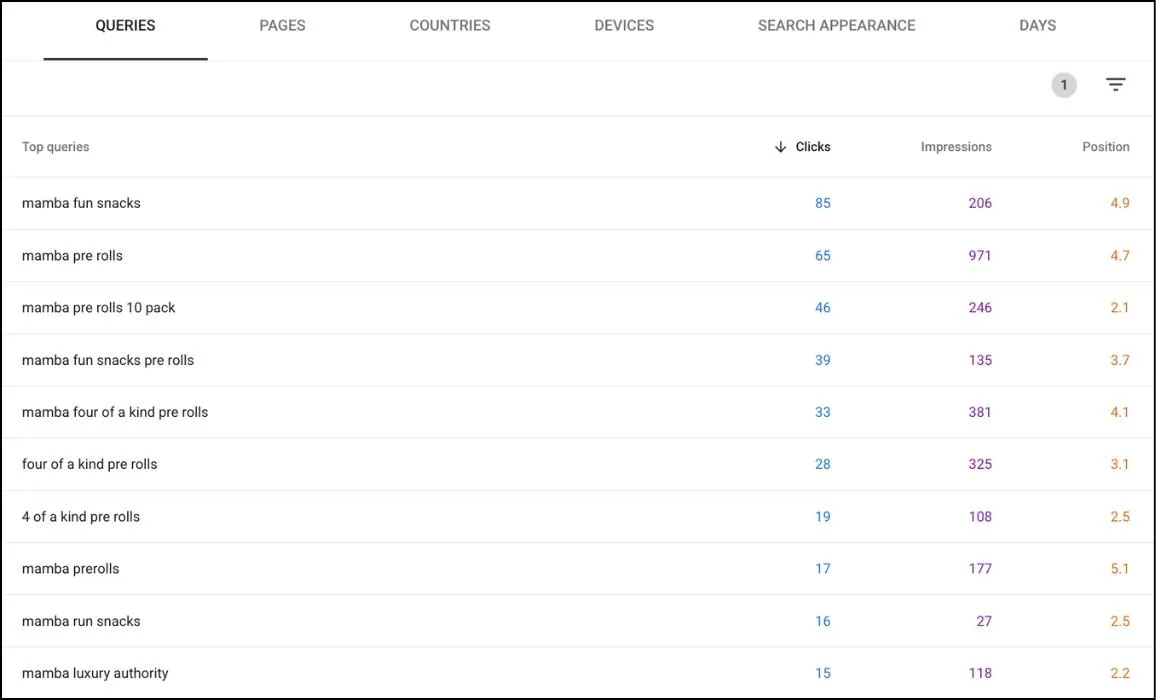Viewport: 1156px width, 700px height.
Task: Select query 'mamba pre rolls'
Action: pos(72,255)
